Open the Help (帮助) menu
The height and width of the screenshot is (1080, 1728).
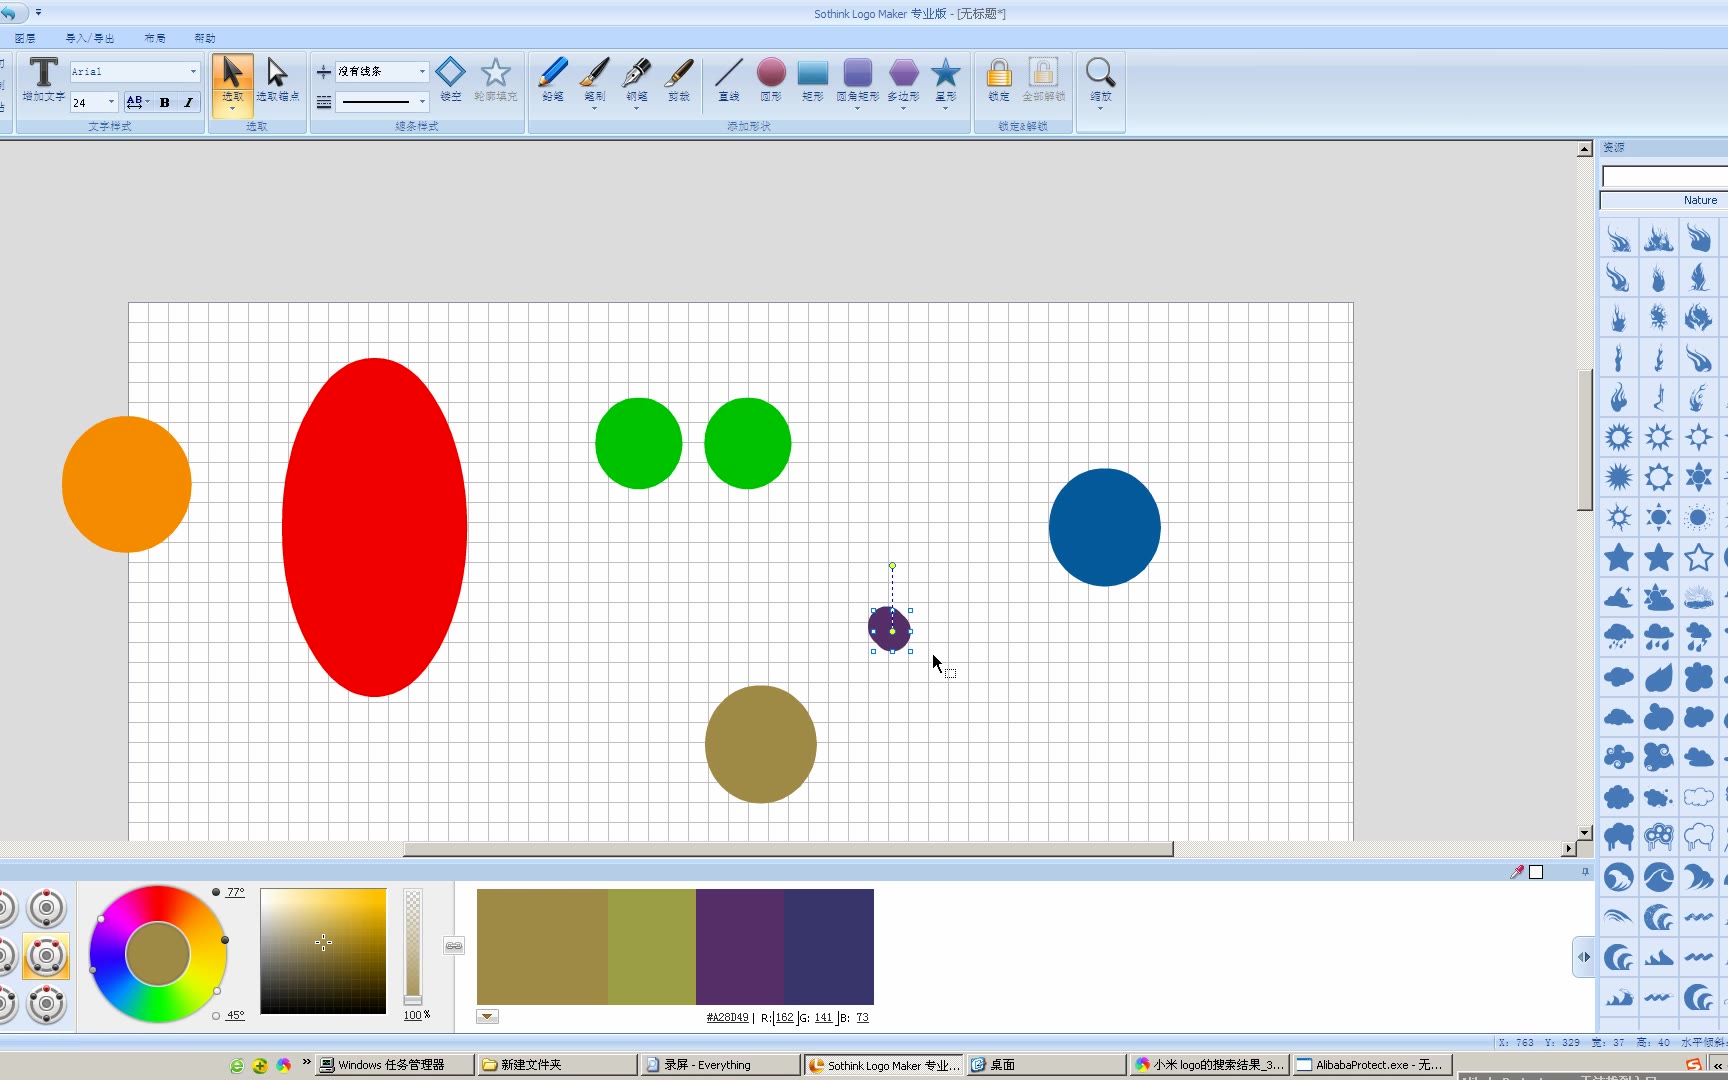(x=205, y=38)
